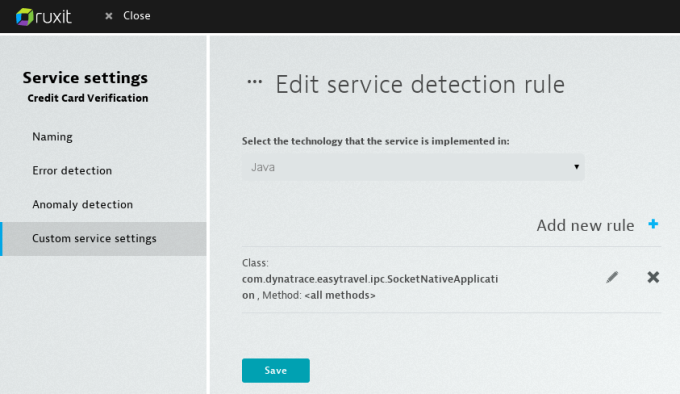Screen dimensions: 680x394
Task: Delete the SocketNativeApplication rule with the X icon
Action: 653,277
